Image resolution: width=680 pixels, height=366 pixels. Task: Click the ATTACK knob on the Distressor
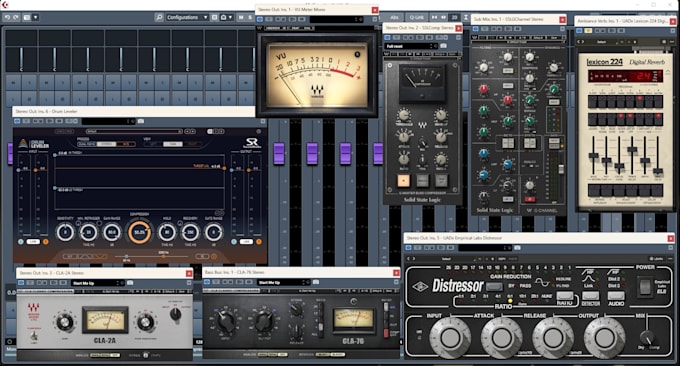(501, 338)
